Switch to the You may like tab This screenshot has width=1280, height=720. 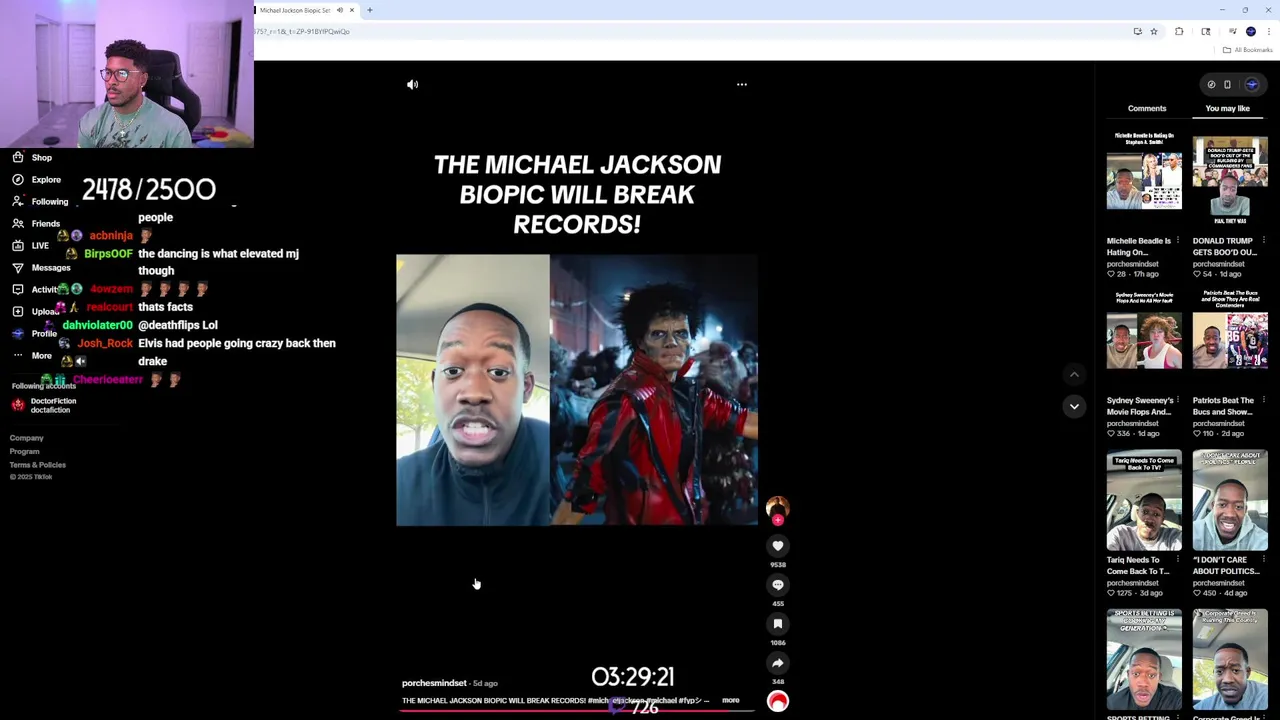click(x=1228, y=108)
